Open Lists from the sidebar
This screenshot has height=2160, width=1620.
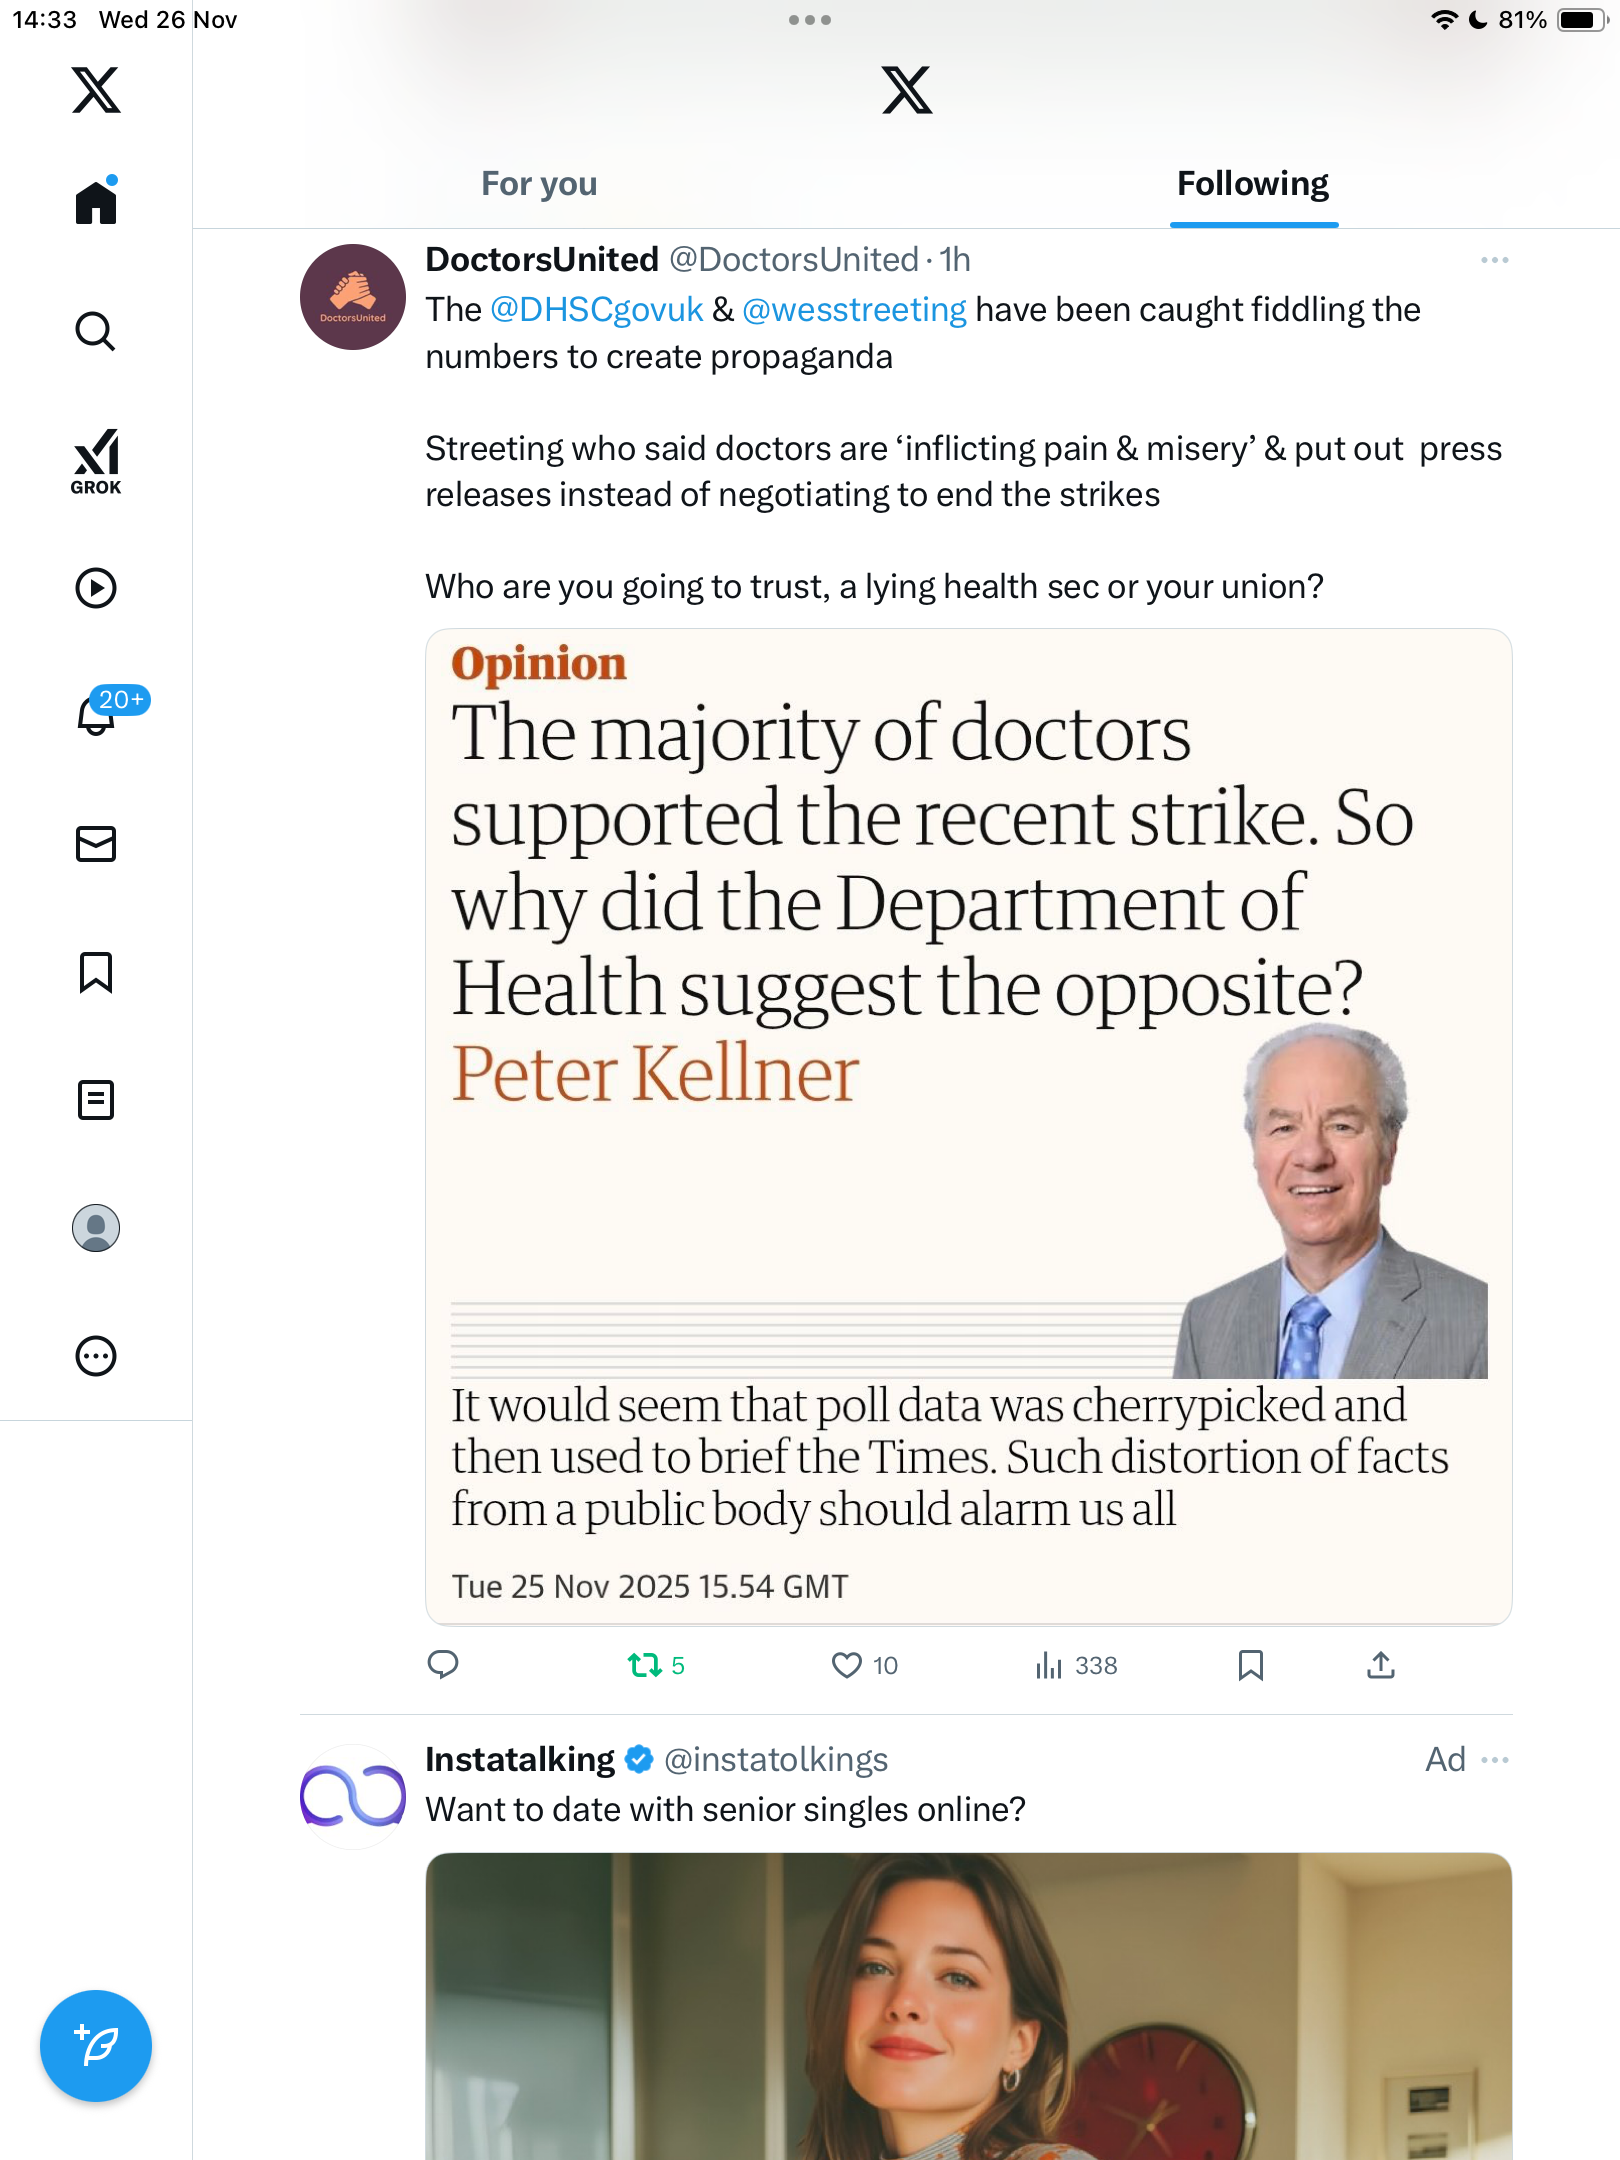[96, 1100]
